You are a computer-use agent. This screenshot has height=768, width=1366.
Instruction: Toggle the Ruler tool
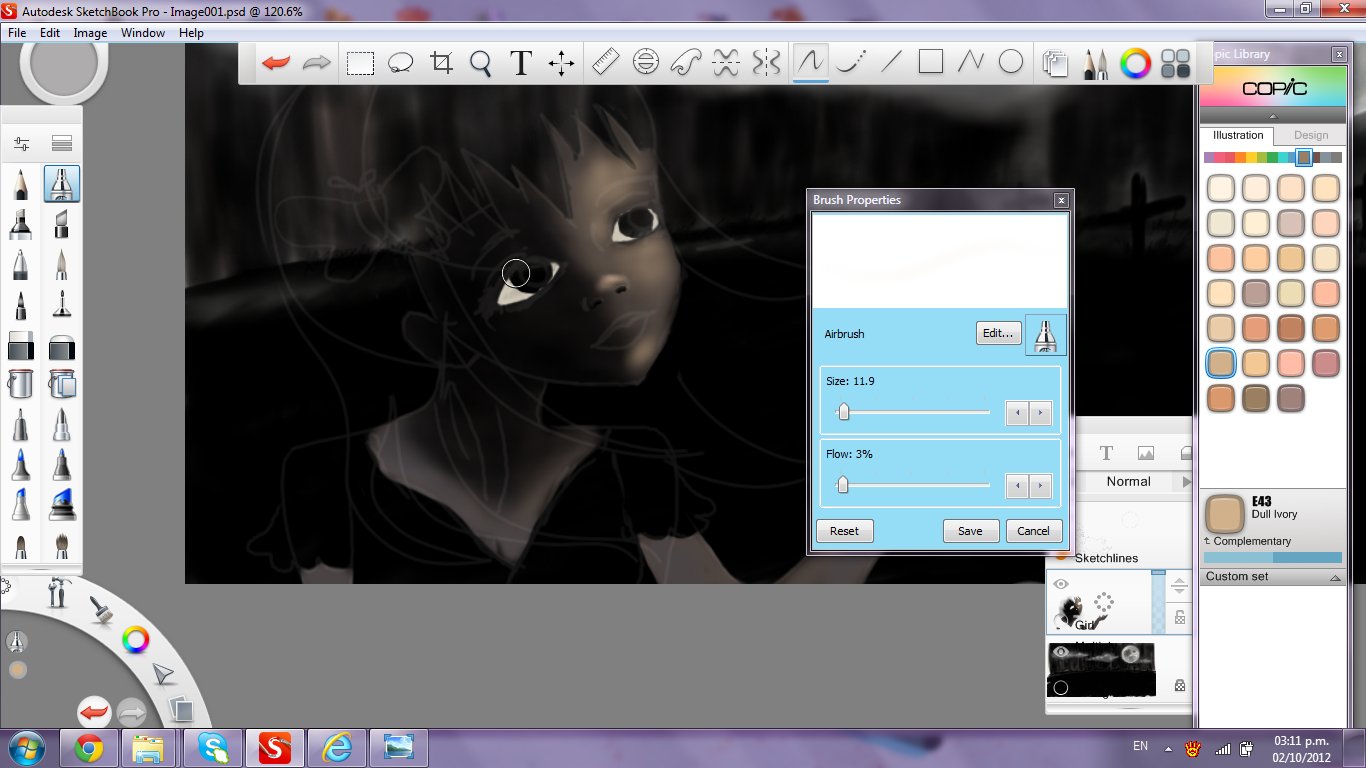coord(605,63)
